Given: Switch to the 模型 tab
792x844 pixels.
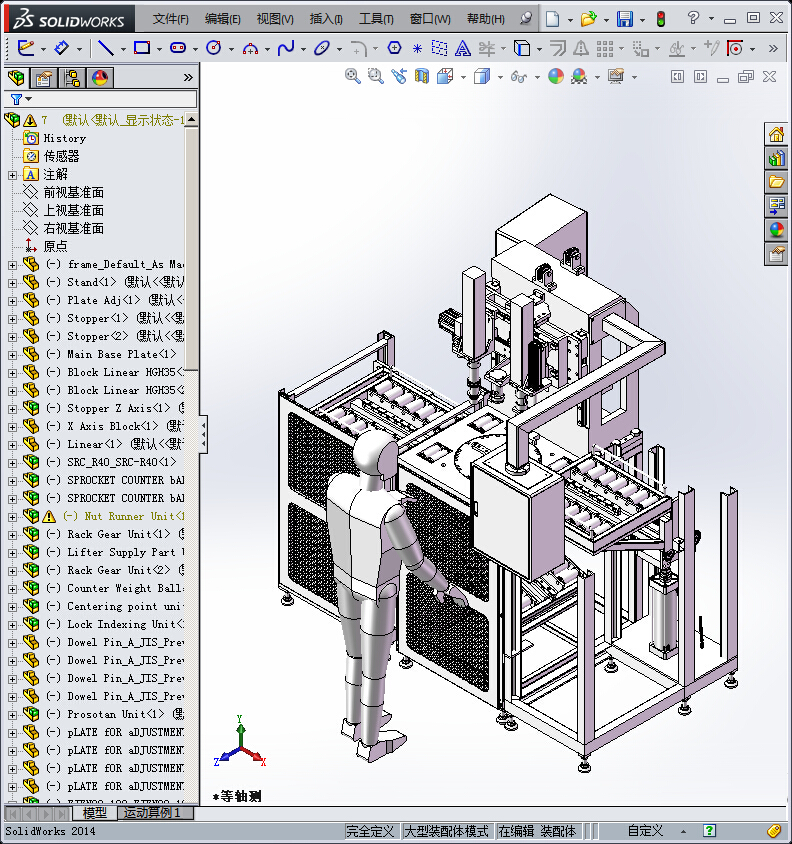Looking at the screenshot, I should click(x=95, y=813).
